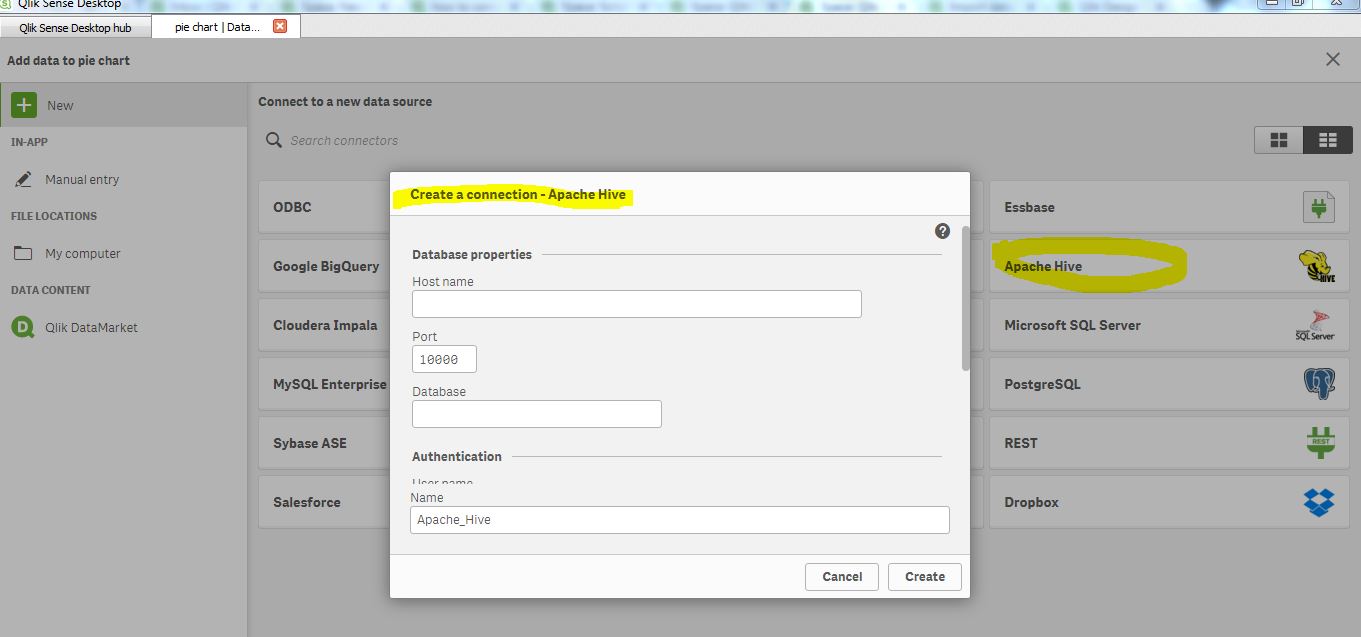Click the Authentication section heading

click(x=457, y=456)
